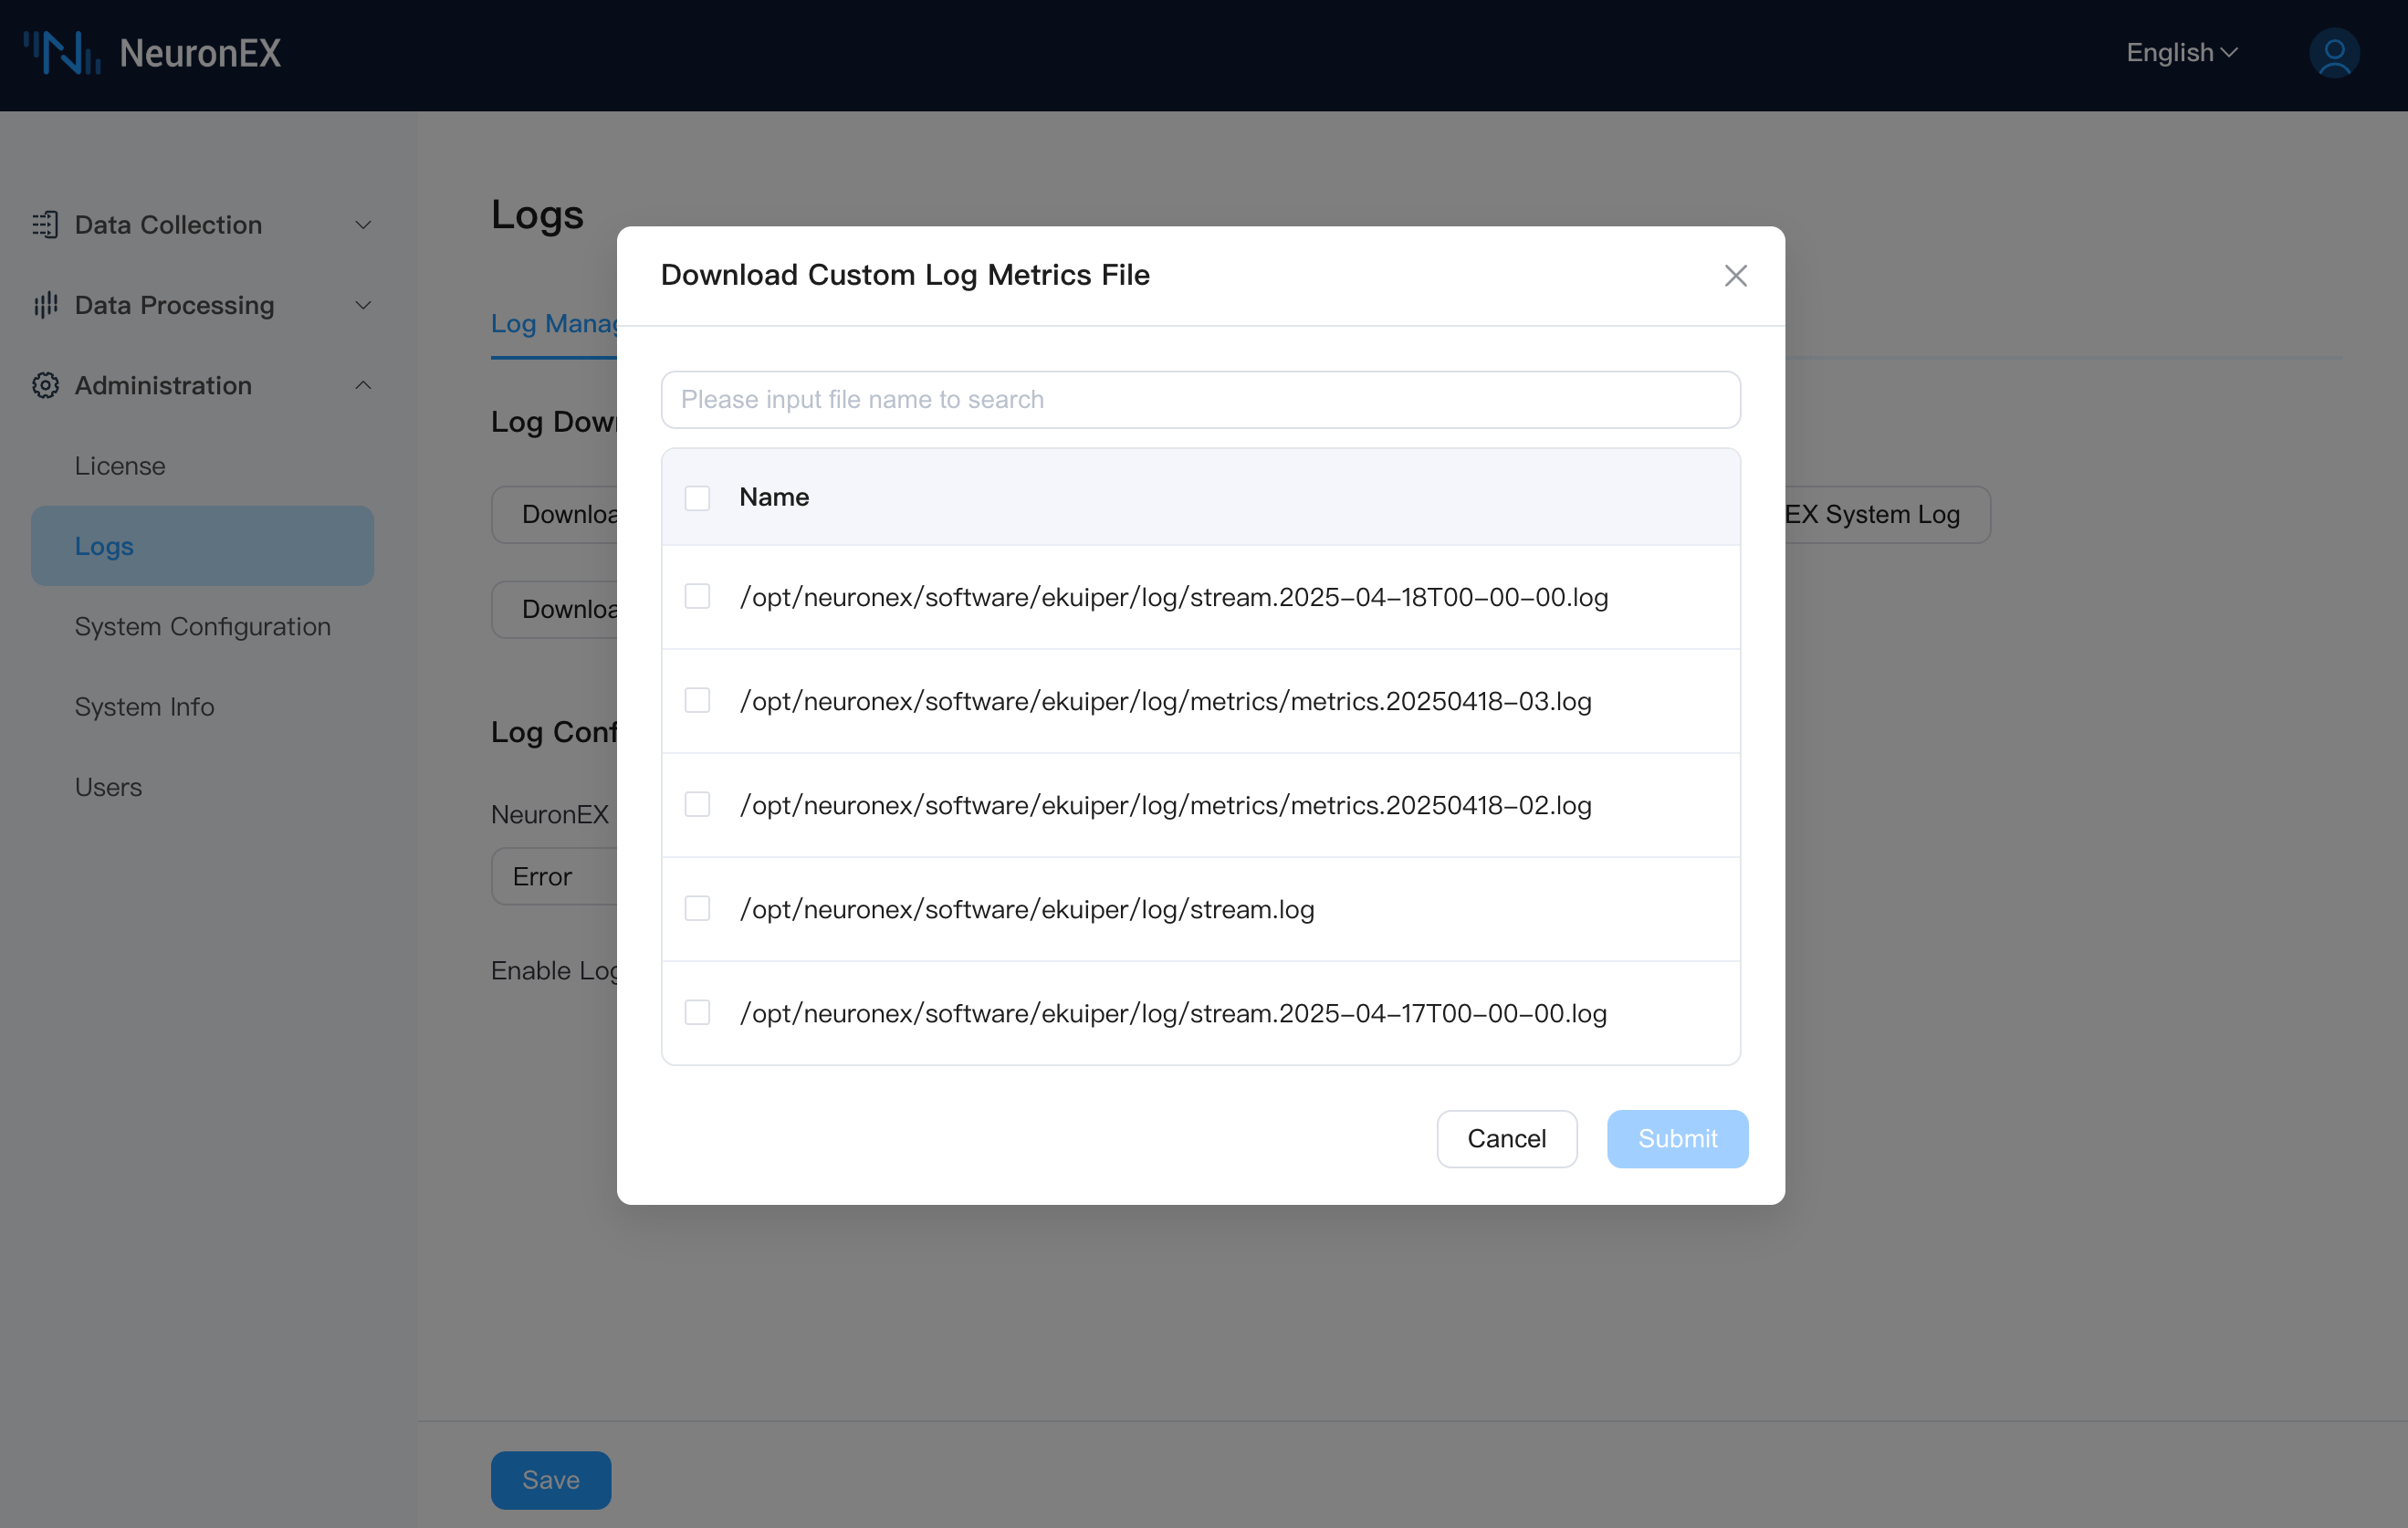
Task: Click the NeuronEX logo icon
Action: point(62,53)
